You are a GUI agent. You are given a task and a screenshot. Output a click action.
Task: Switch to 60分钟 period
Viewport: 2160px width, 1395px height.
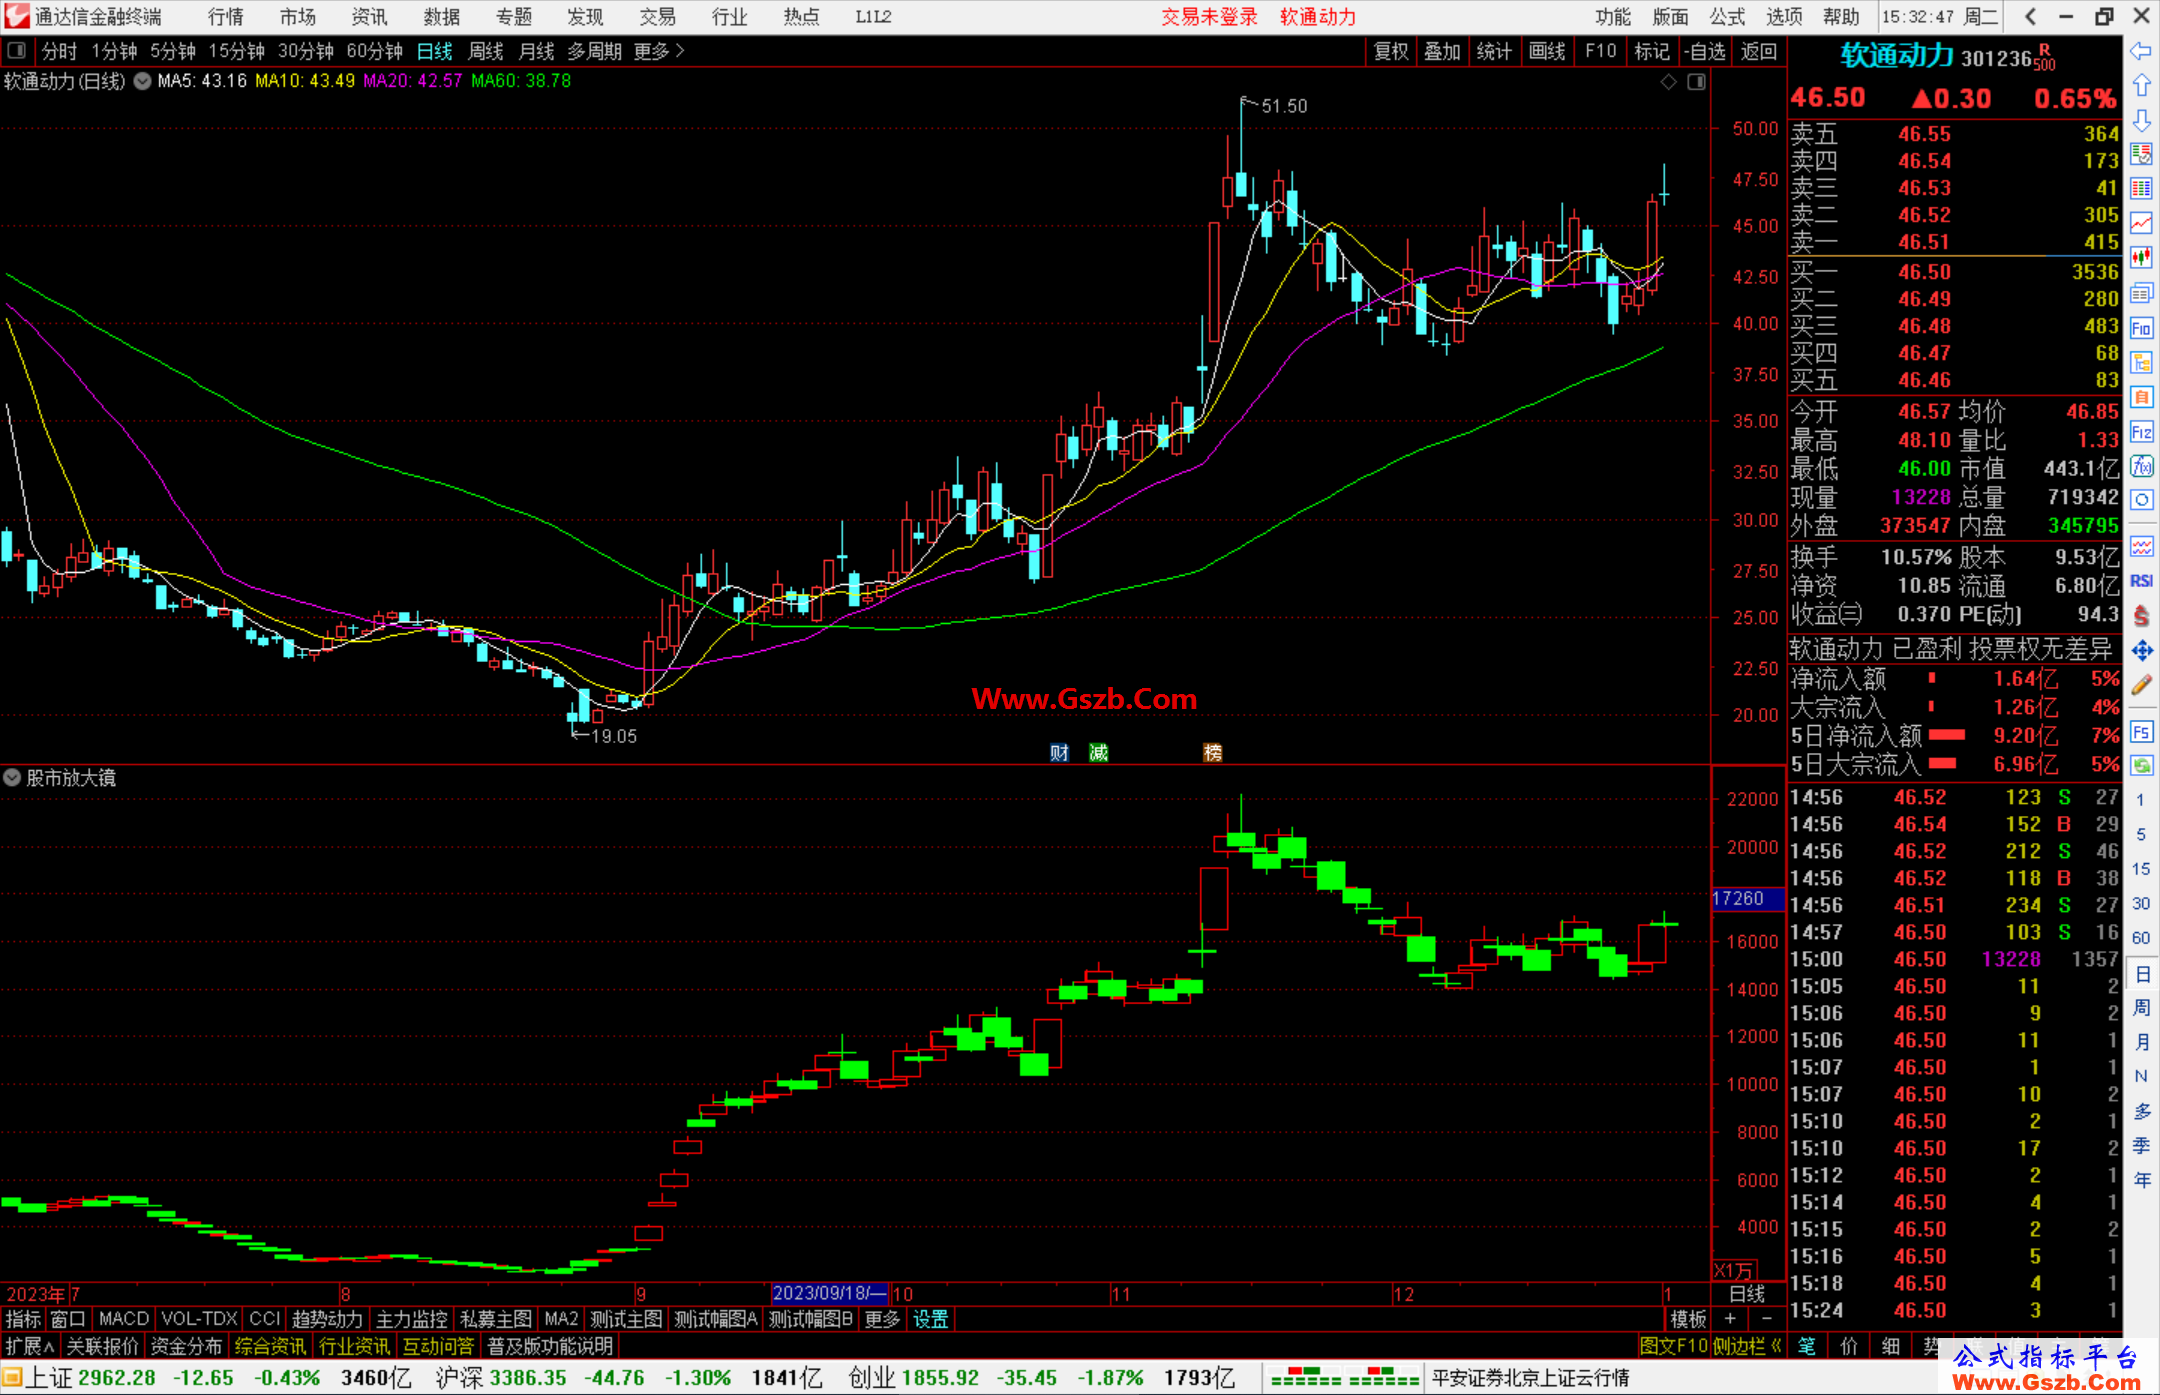click(374, 51)
